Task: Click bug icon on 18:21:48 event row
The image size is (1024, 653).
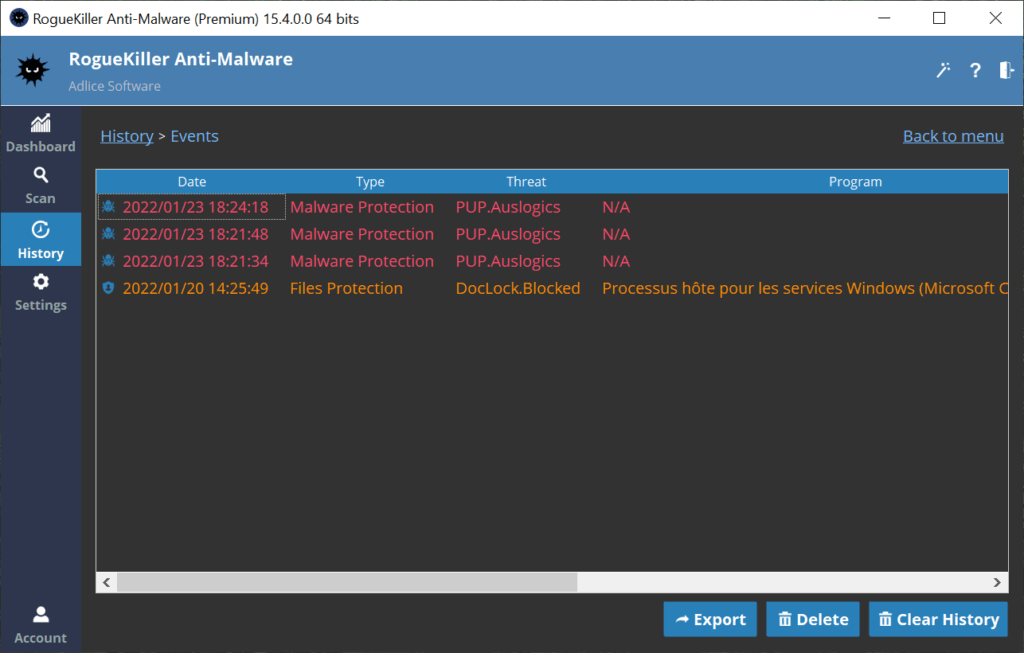Action: [109, 234]
